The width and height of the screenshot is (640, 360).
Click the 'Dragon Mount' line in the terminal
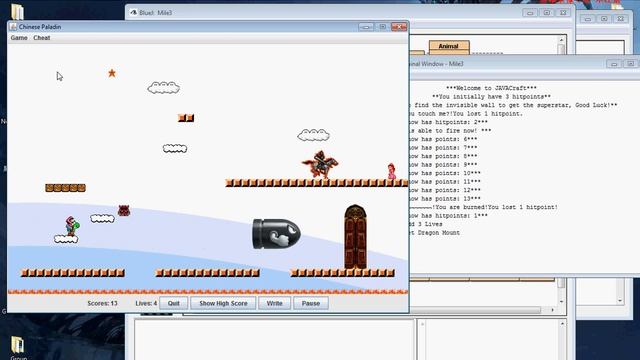pos(435,233)
